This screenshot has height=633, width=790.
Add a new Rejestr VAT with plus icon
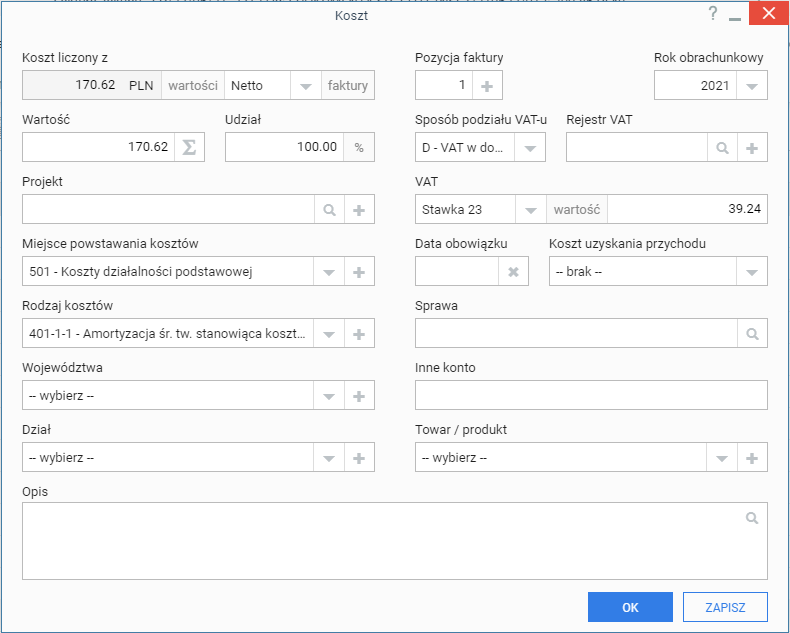click(752, 147)
